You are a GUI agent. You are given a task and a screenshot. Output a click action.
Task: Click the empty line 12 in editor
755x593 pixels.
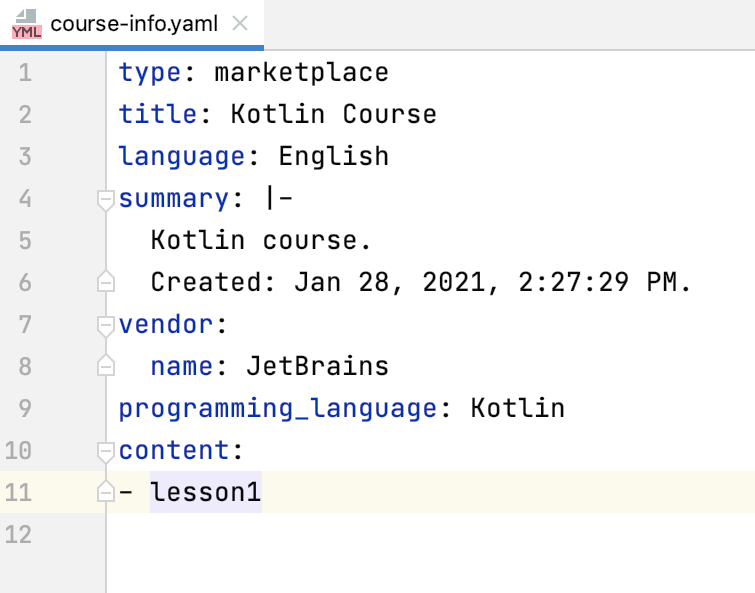[400, 535]
